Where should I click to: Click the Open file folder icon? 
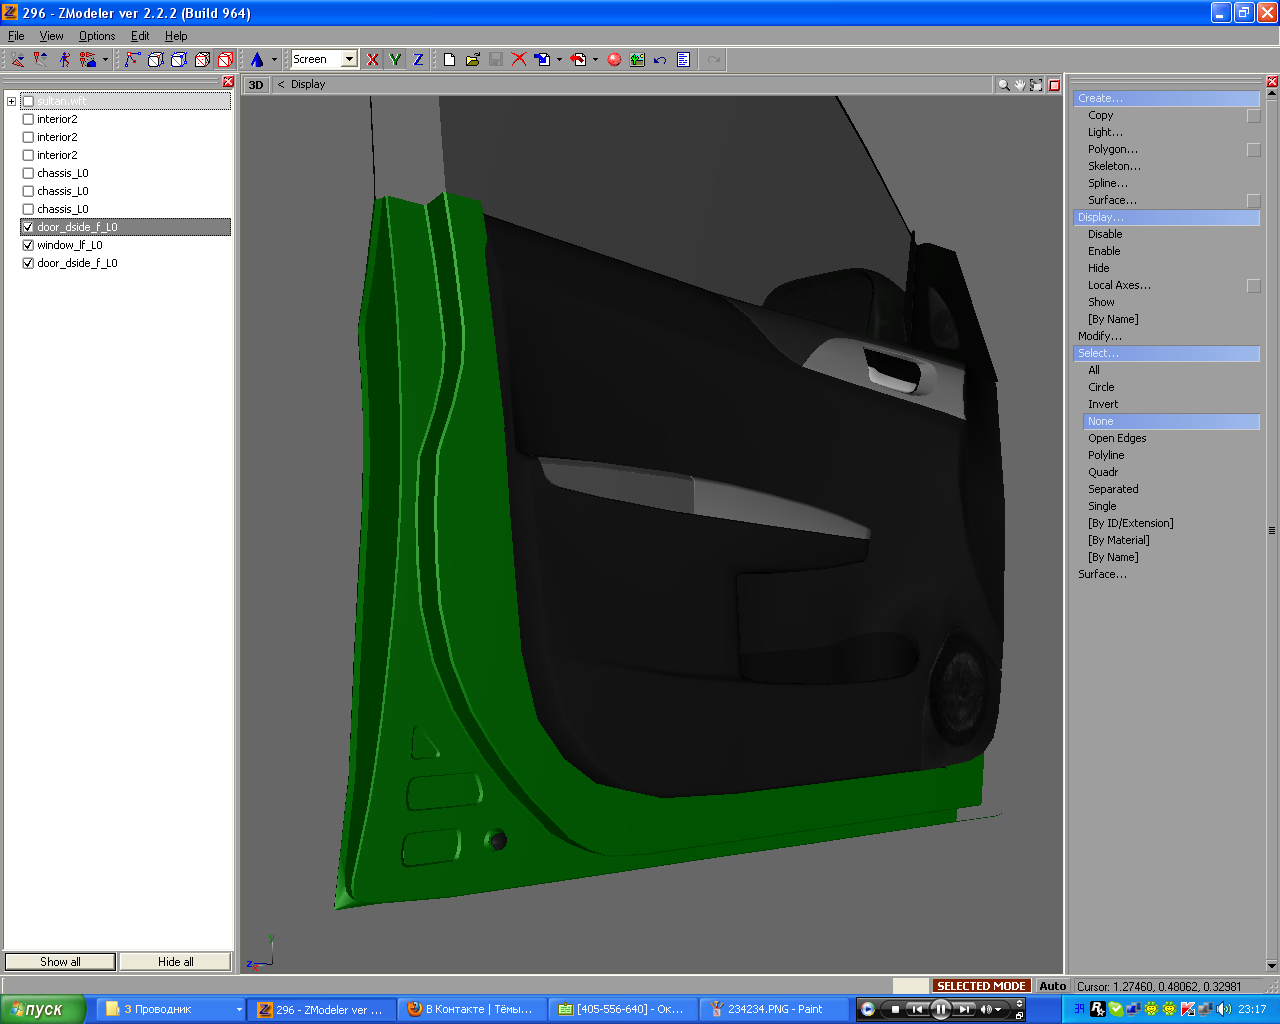(x=472, y=60)
